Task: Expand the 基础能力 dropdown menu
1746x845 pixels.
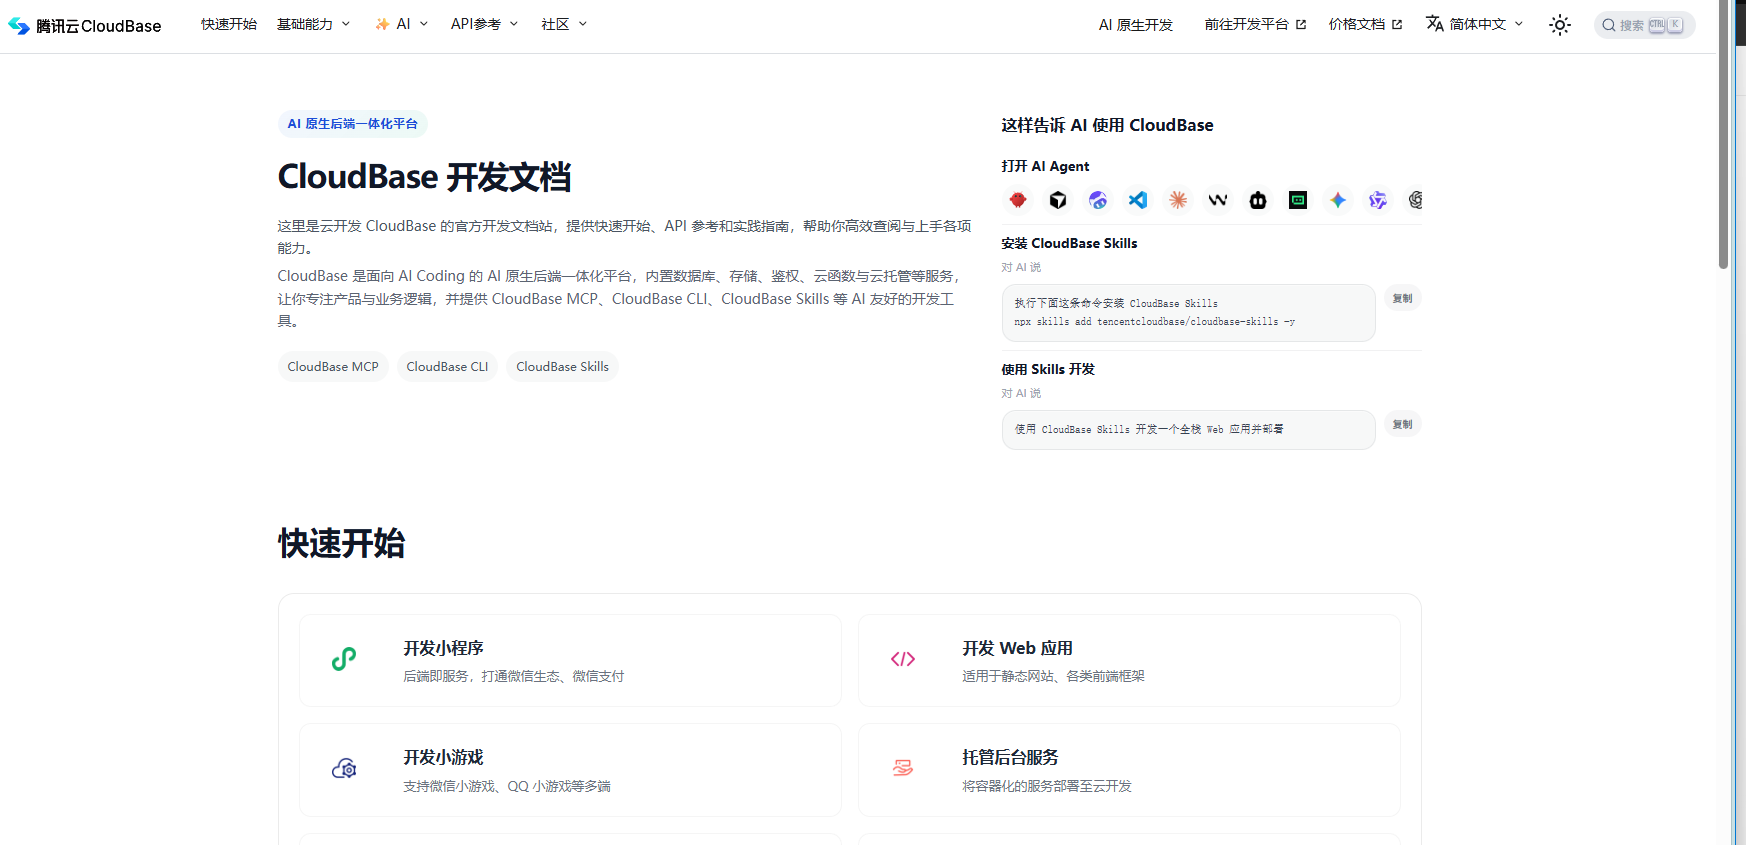Action: (314, 24)
